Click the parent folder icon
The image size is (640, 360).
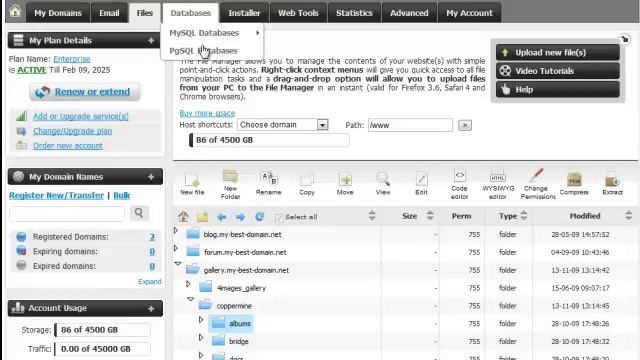(x=202, y=217)
